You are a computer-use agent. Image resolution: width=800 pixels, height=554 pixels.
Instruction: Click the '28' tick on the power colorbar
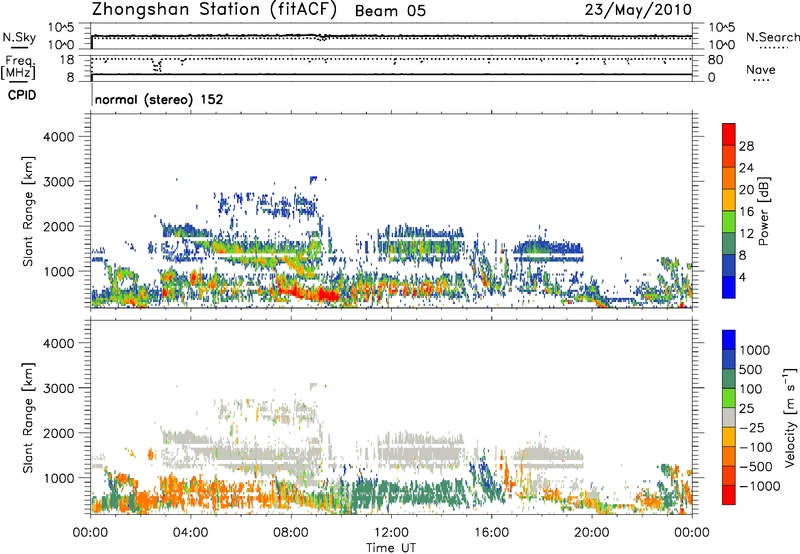tap(746, 146)
